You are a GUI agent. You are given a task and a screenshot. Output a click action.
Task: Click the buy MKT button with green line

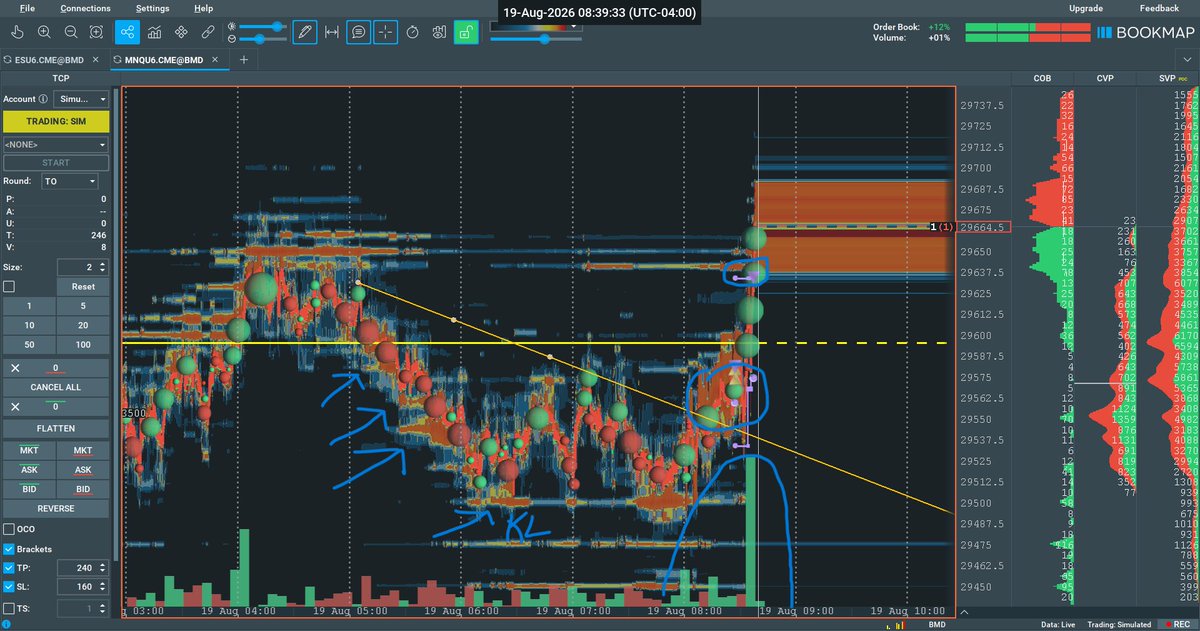point(29,451)
